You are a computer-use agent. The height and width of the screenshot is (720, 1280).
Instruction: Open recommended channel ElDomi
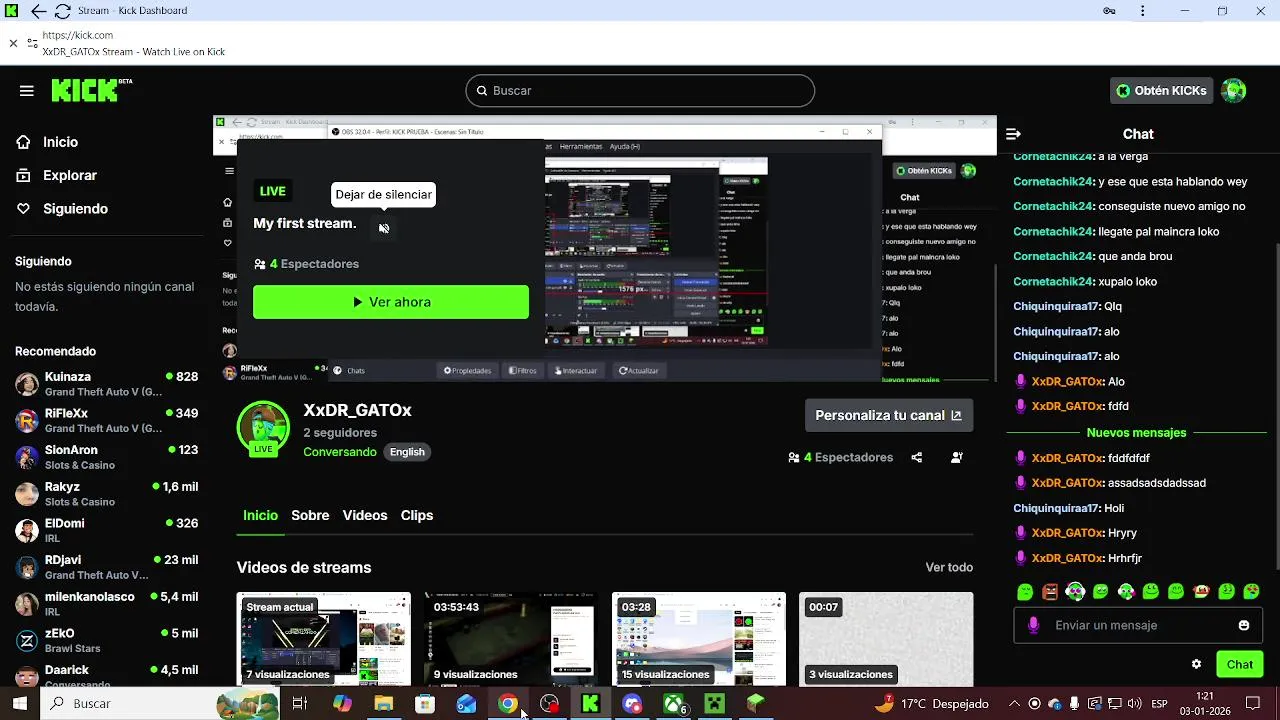click(x=107, y=530)
